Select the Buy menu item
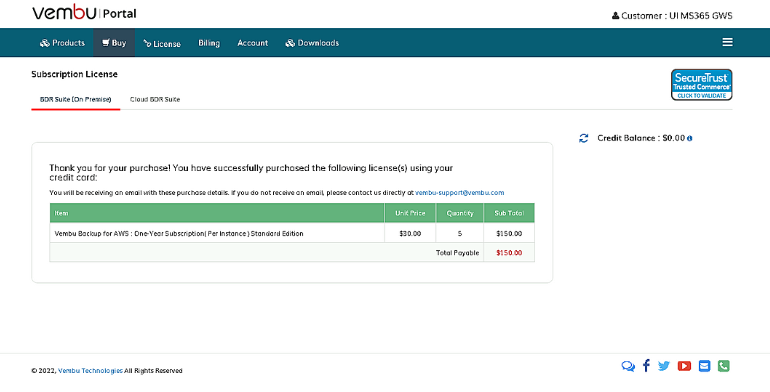The width and height of the screenshot is (770, 392). [x=114, y=43]
